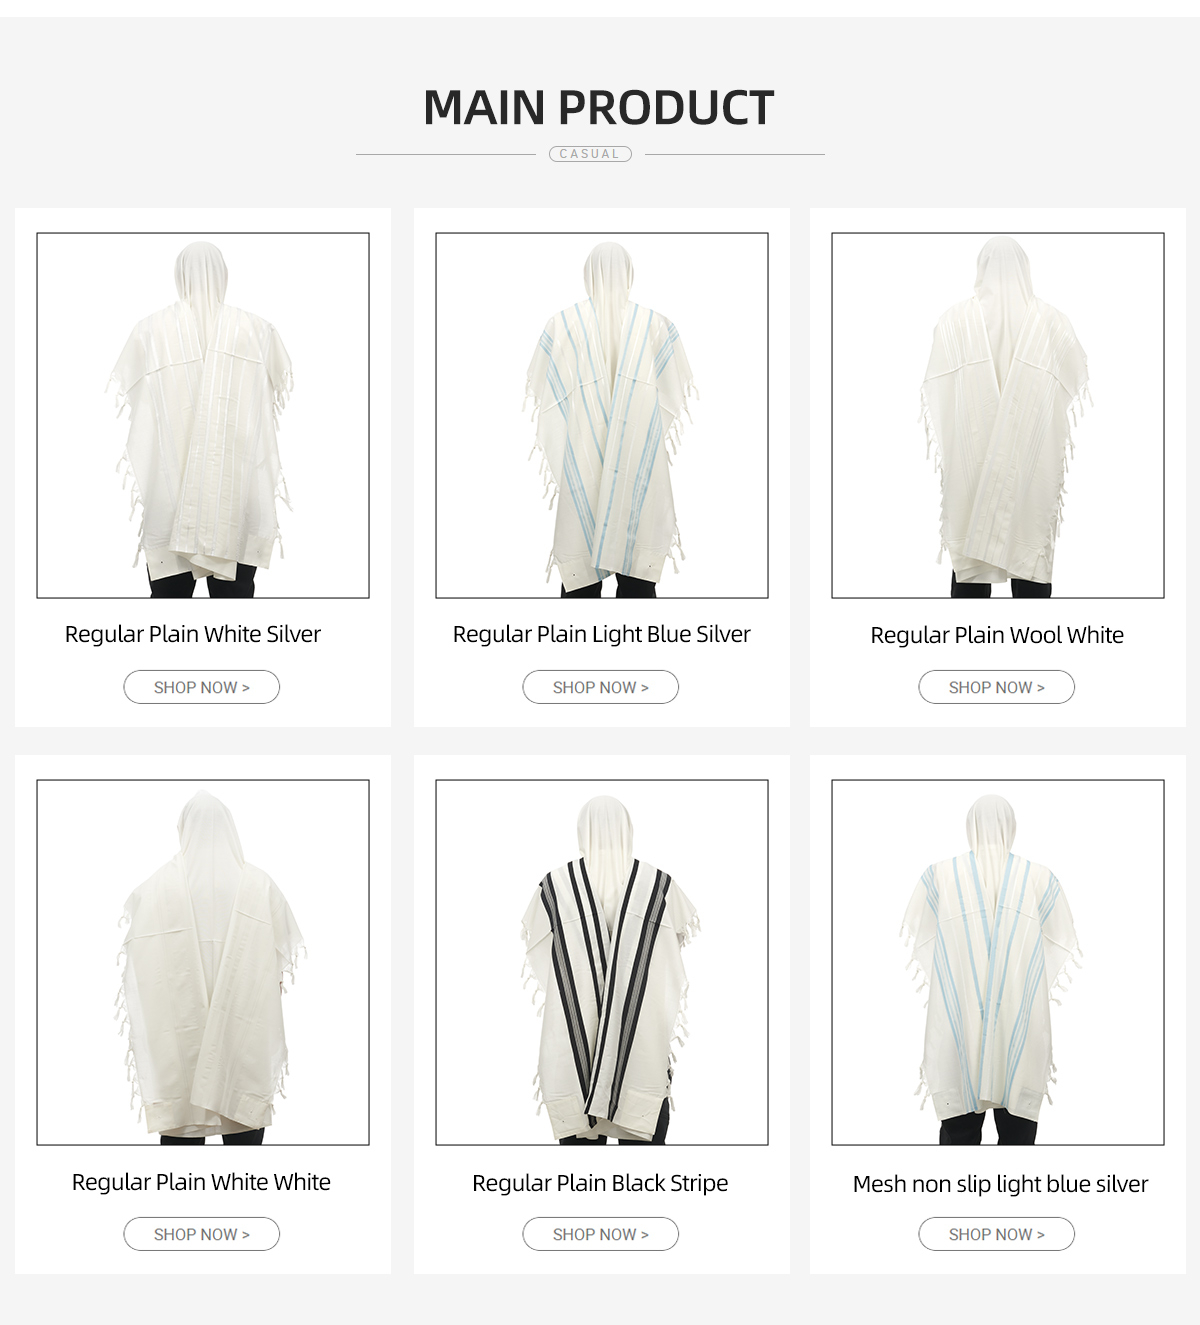Click Shop Now under Regular Plain Black Stripe
The width and height of the screenshot is (1200, 1325).
(601, 1234)
